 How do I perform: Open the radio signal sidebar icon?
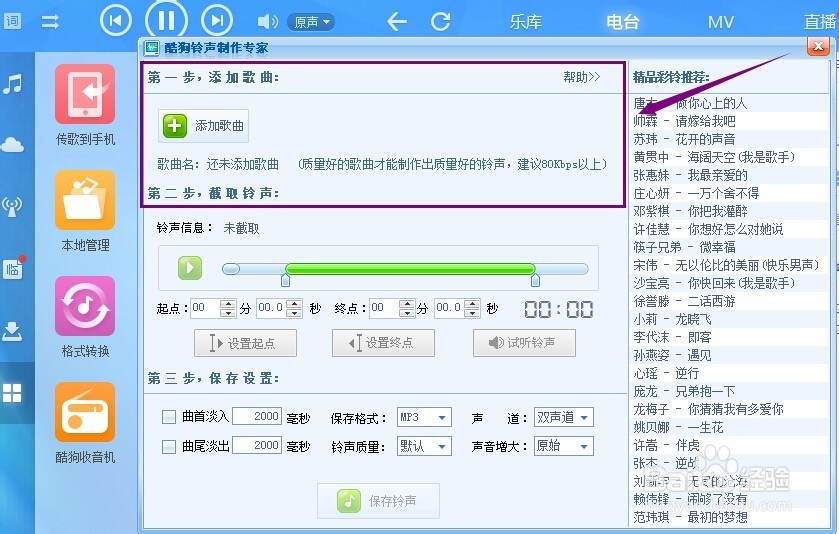[12, 206]
